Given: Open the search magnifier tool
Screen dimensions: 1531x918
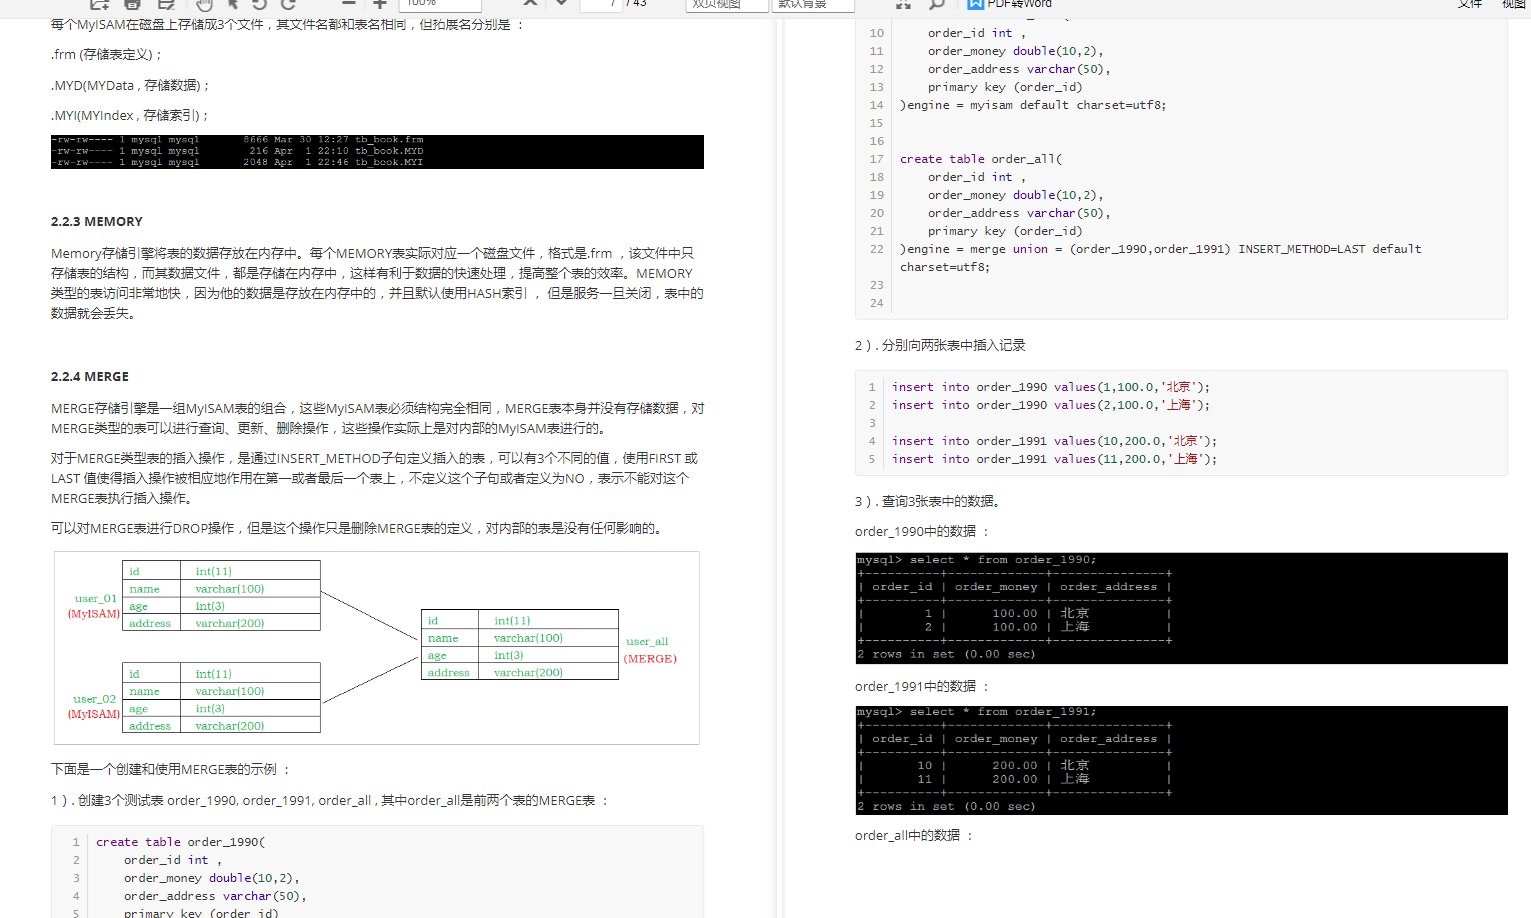Looking at the screenshot, I should (935, 5).
